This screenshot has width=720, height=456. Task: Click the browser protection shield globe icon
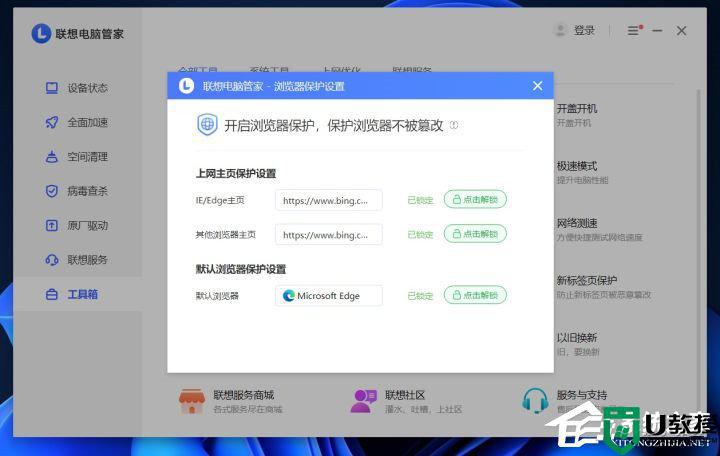(207, 124)
